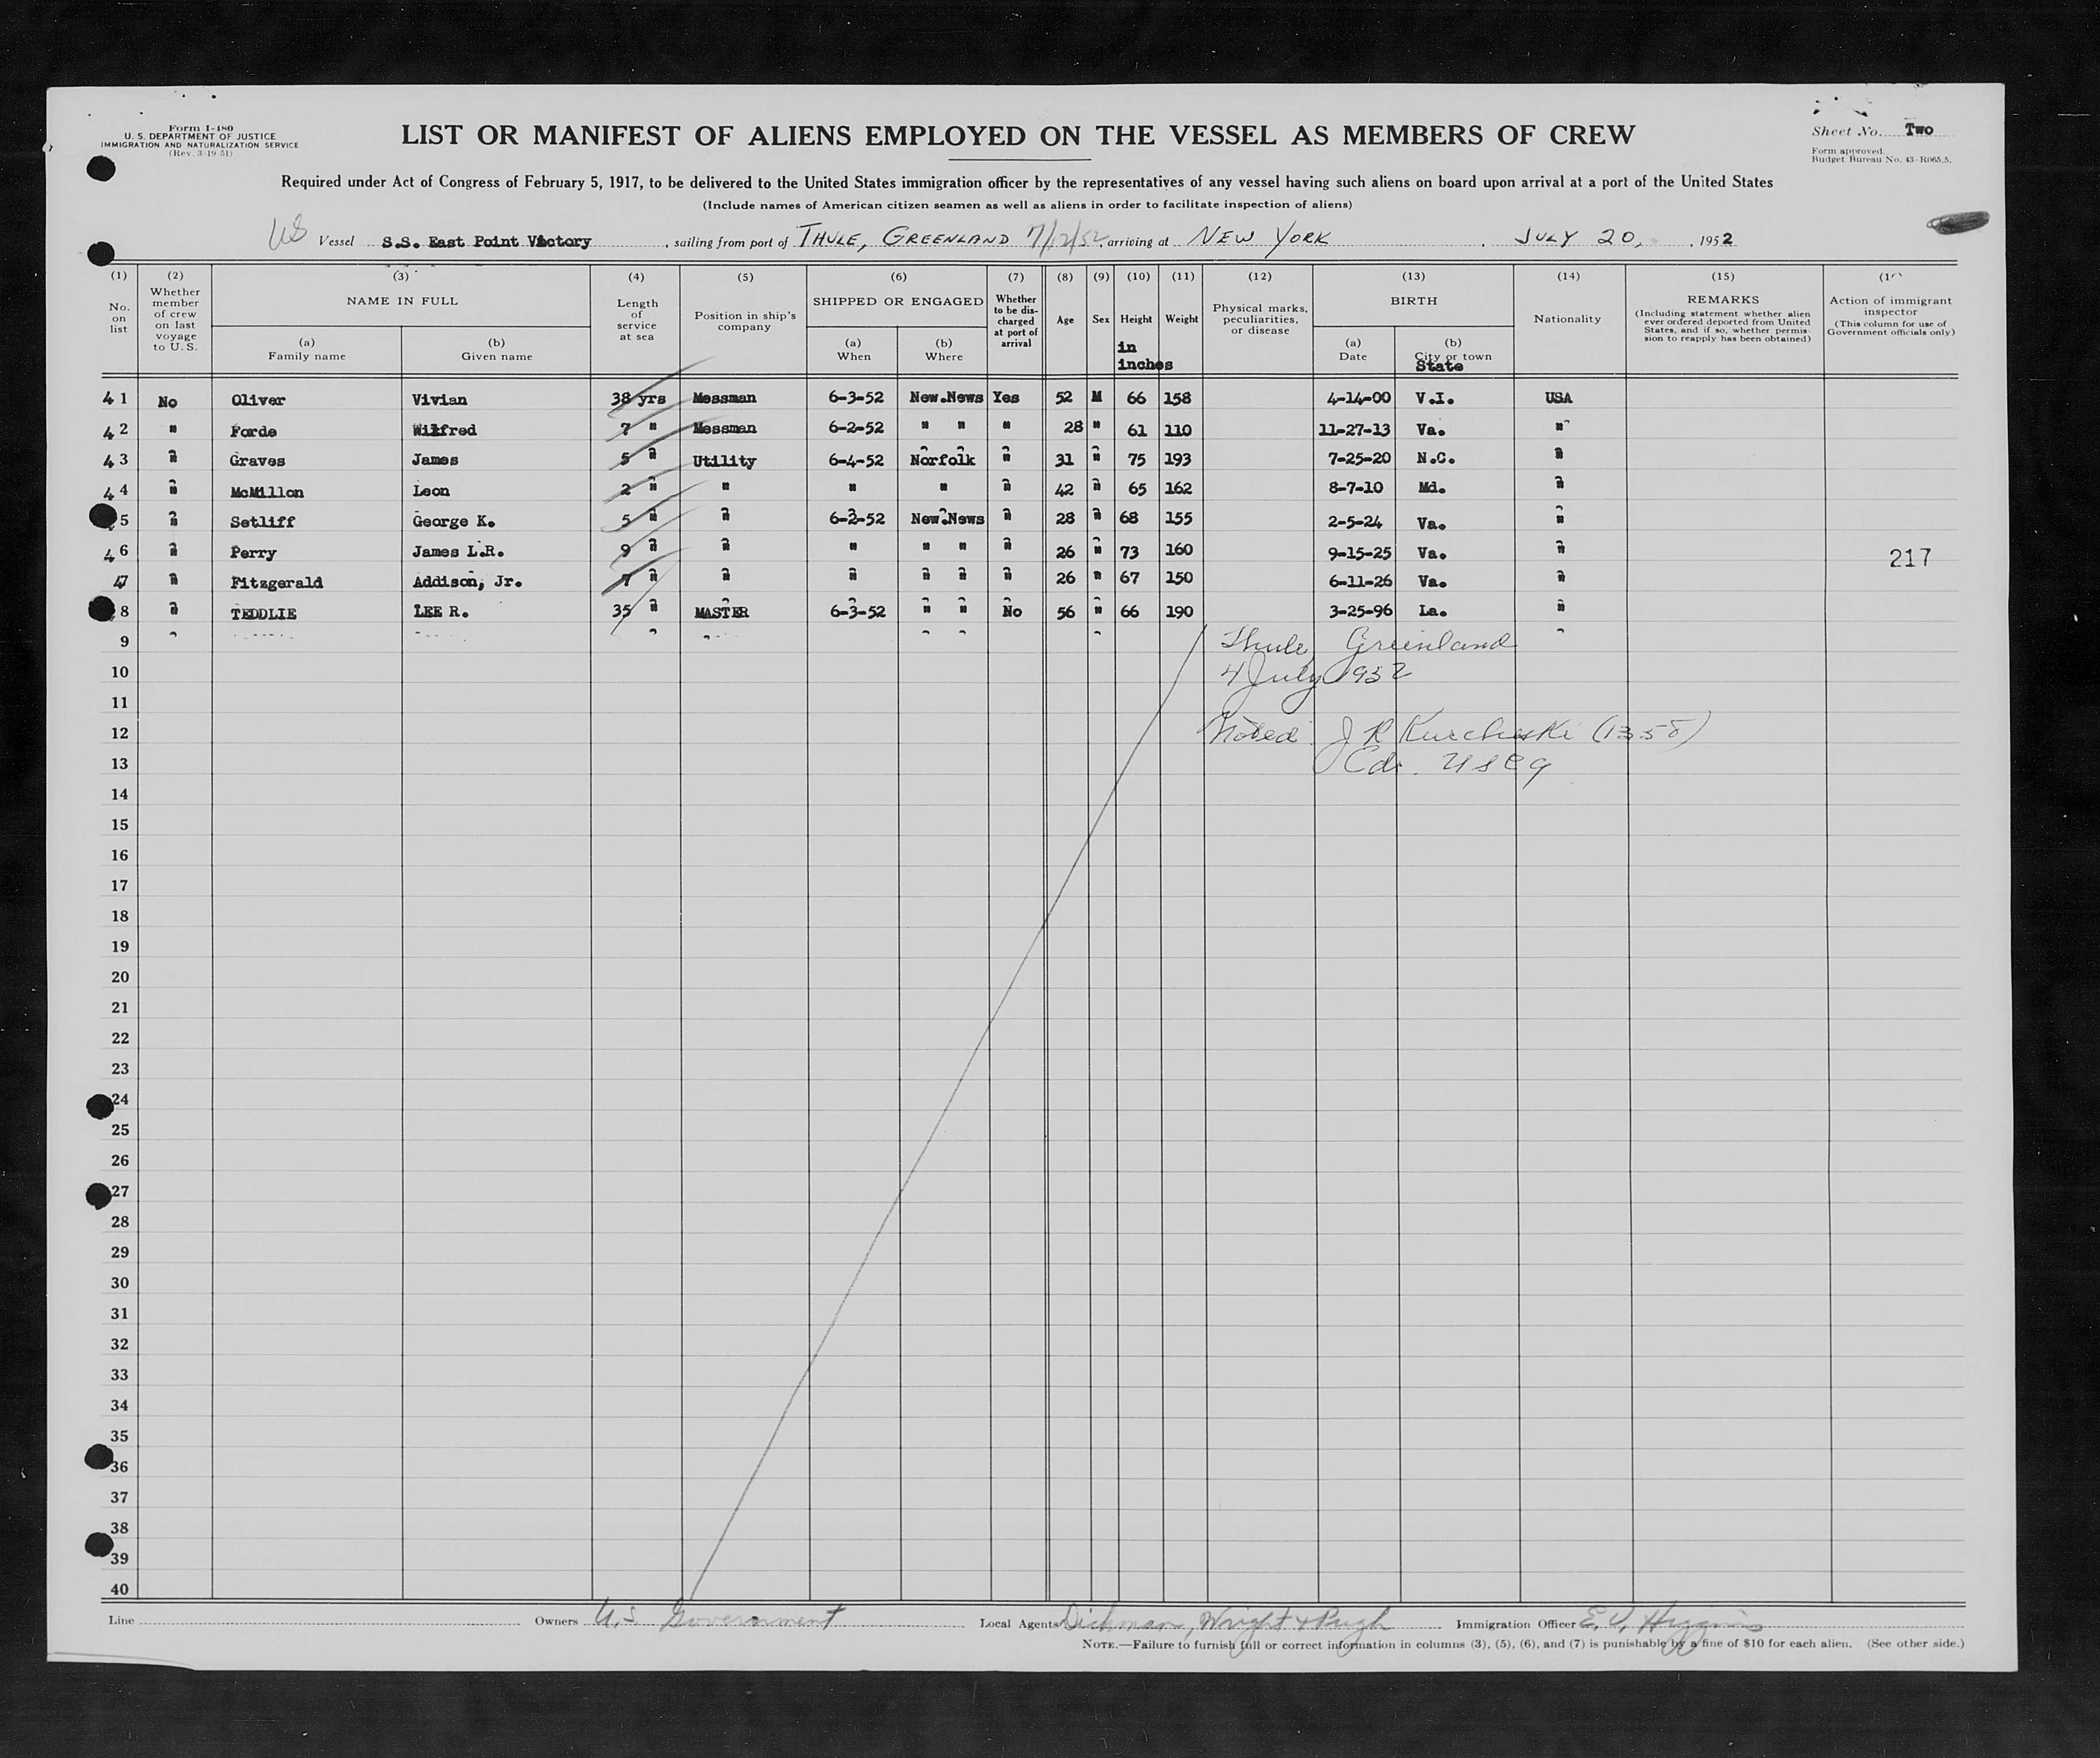Click the "Position in ship's company" header

pyautogui.click(x=745, y=321)
